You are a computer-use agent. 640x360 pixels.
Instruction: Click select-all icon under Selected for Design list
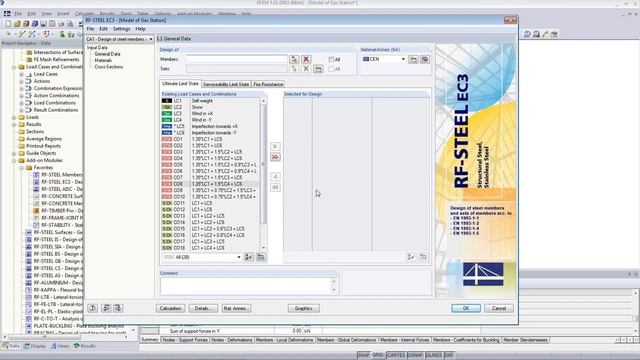pyautogui.click(x=411, y=257)
